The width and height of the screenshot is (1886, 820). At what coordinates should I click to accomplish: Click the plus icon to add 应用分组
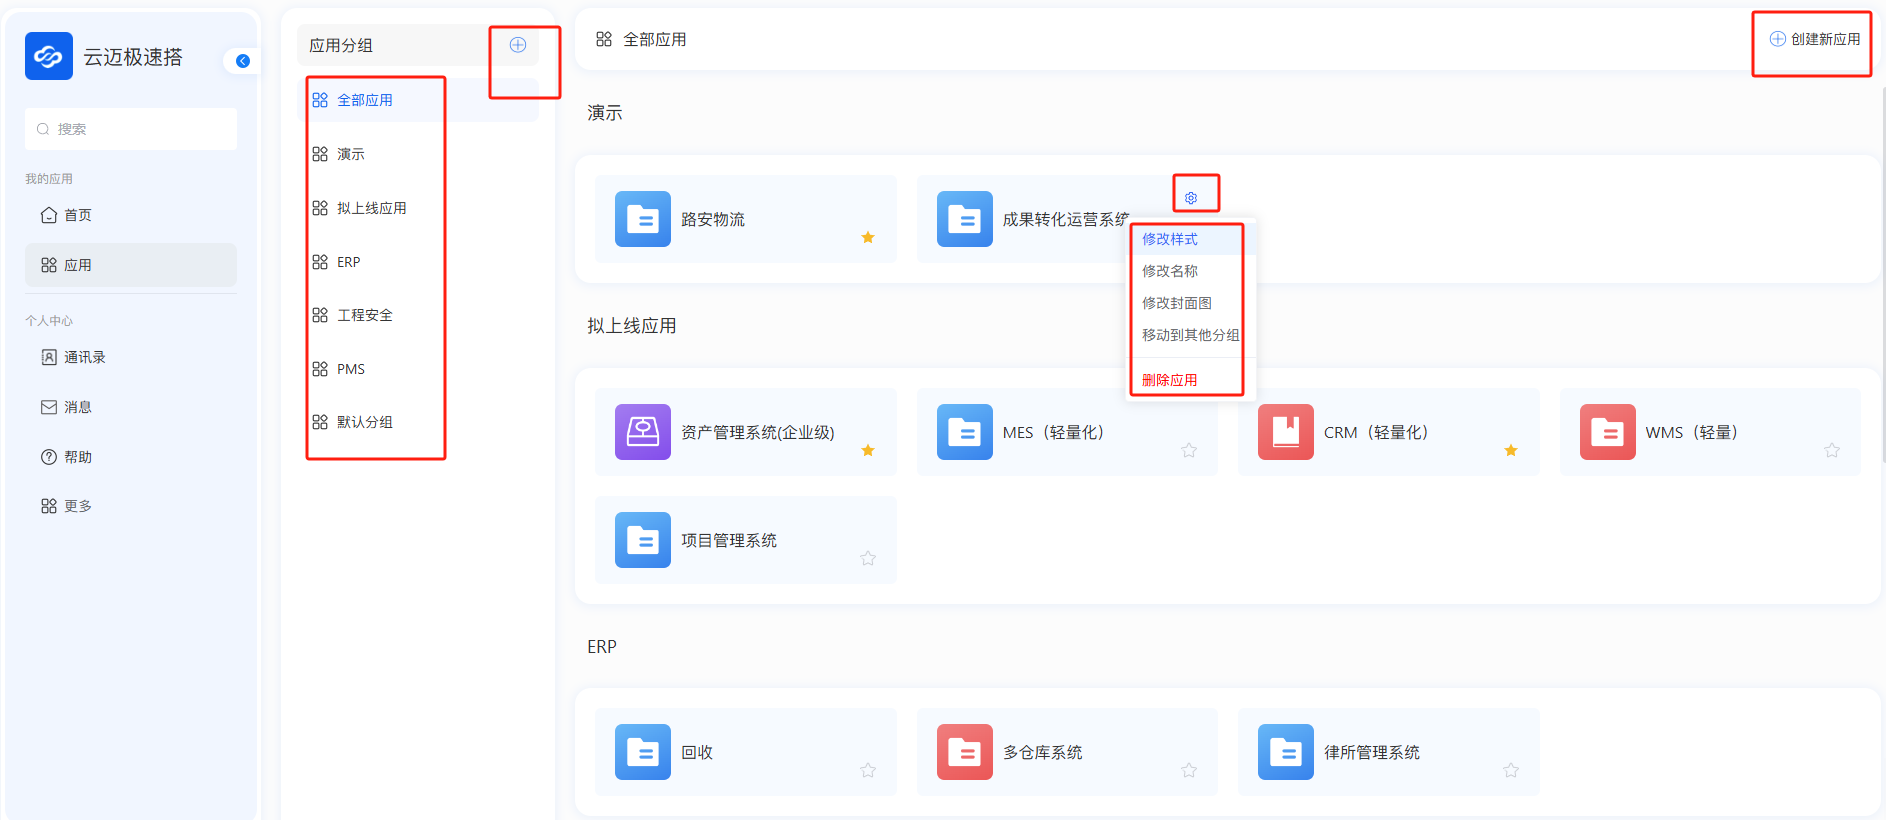pyautogui.click(x=518, y=45)
